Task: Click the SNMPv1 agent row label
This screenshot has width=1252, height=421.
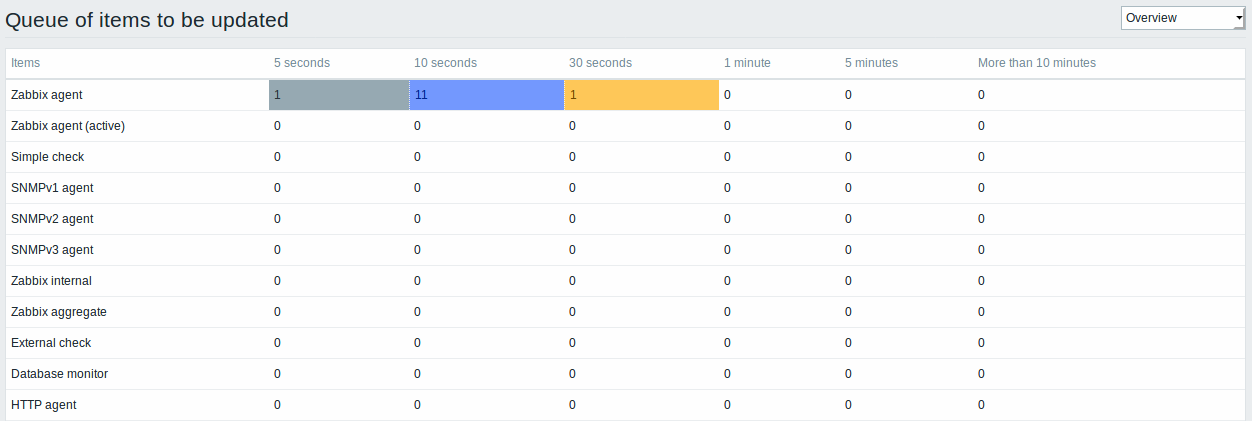Action: pyautogui.click(x=52, y=188)
